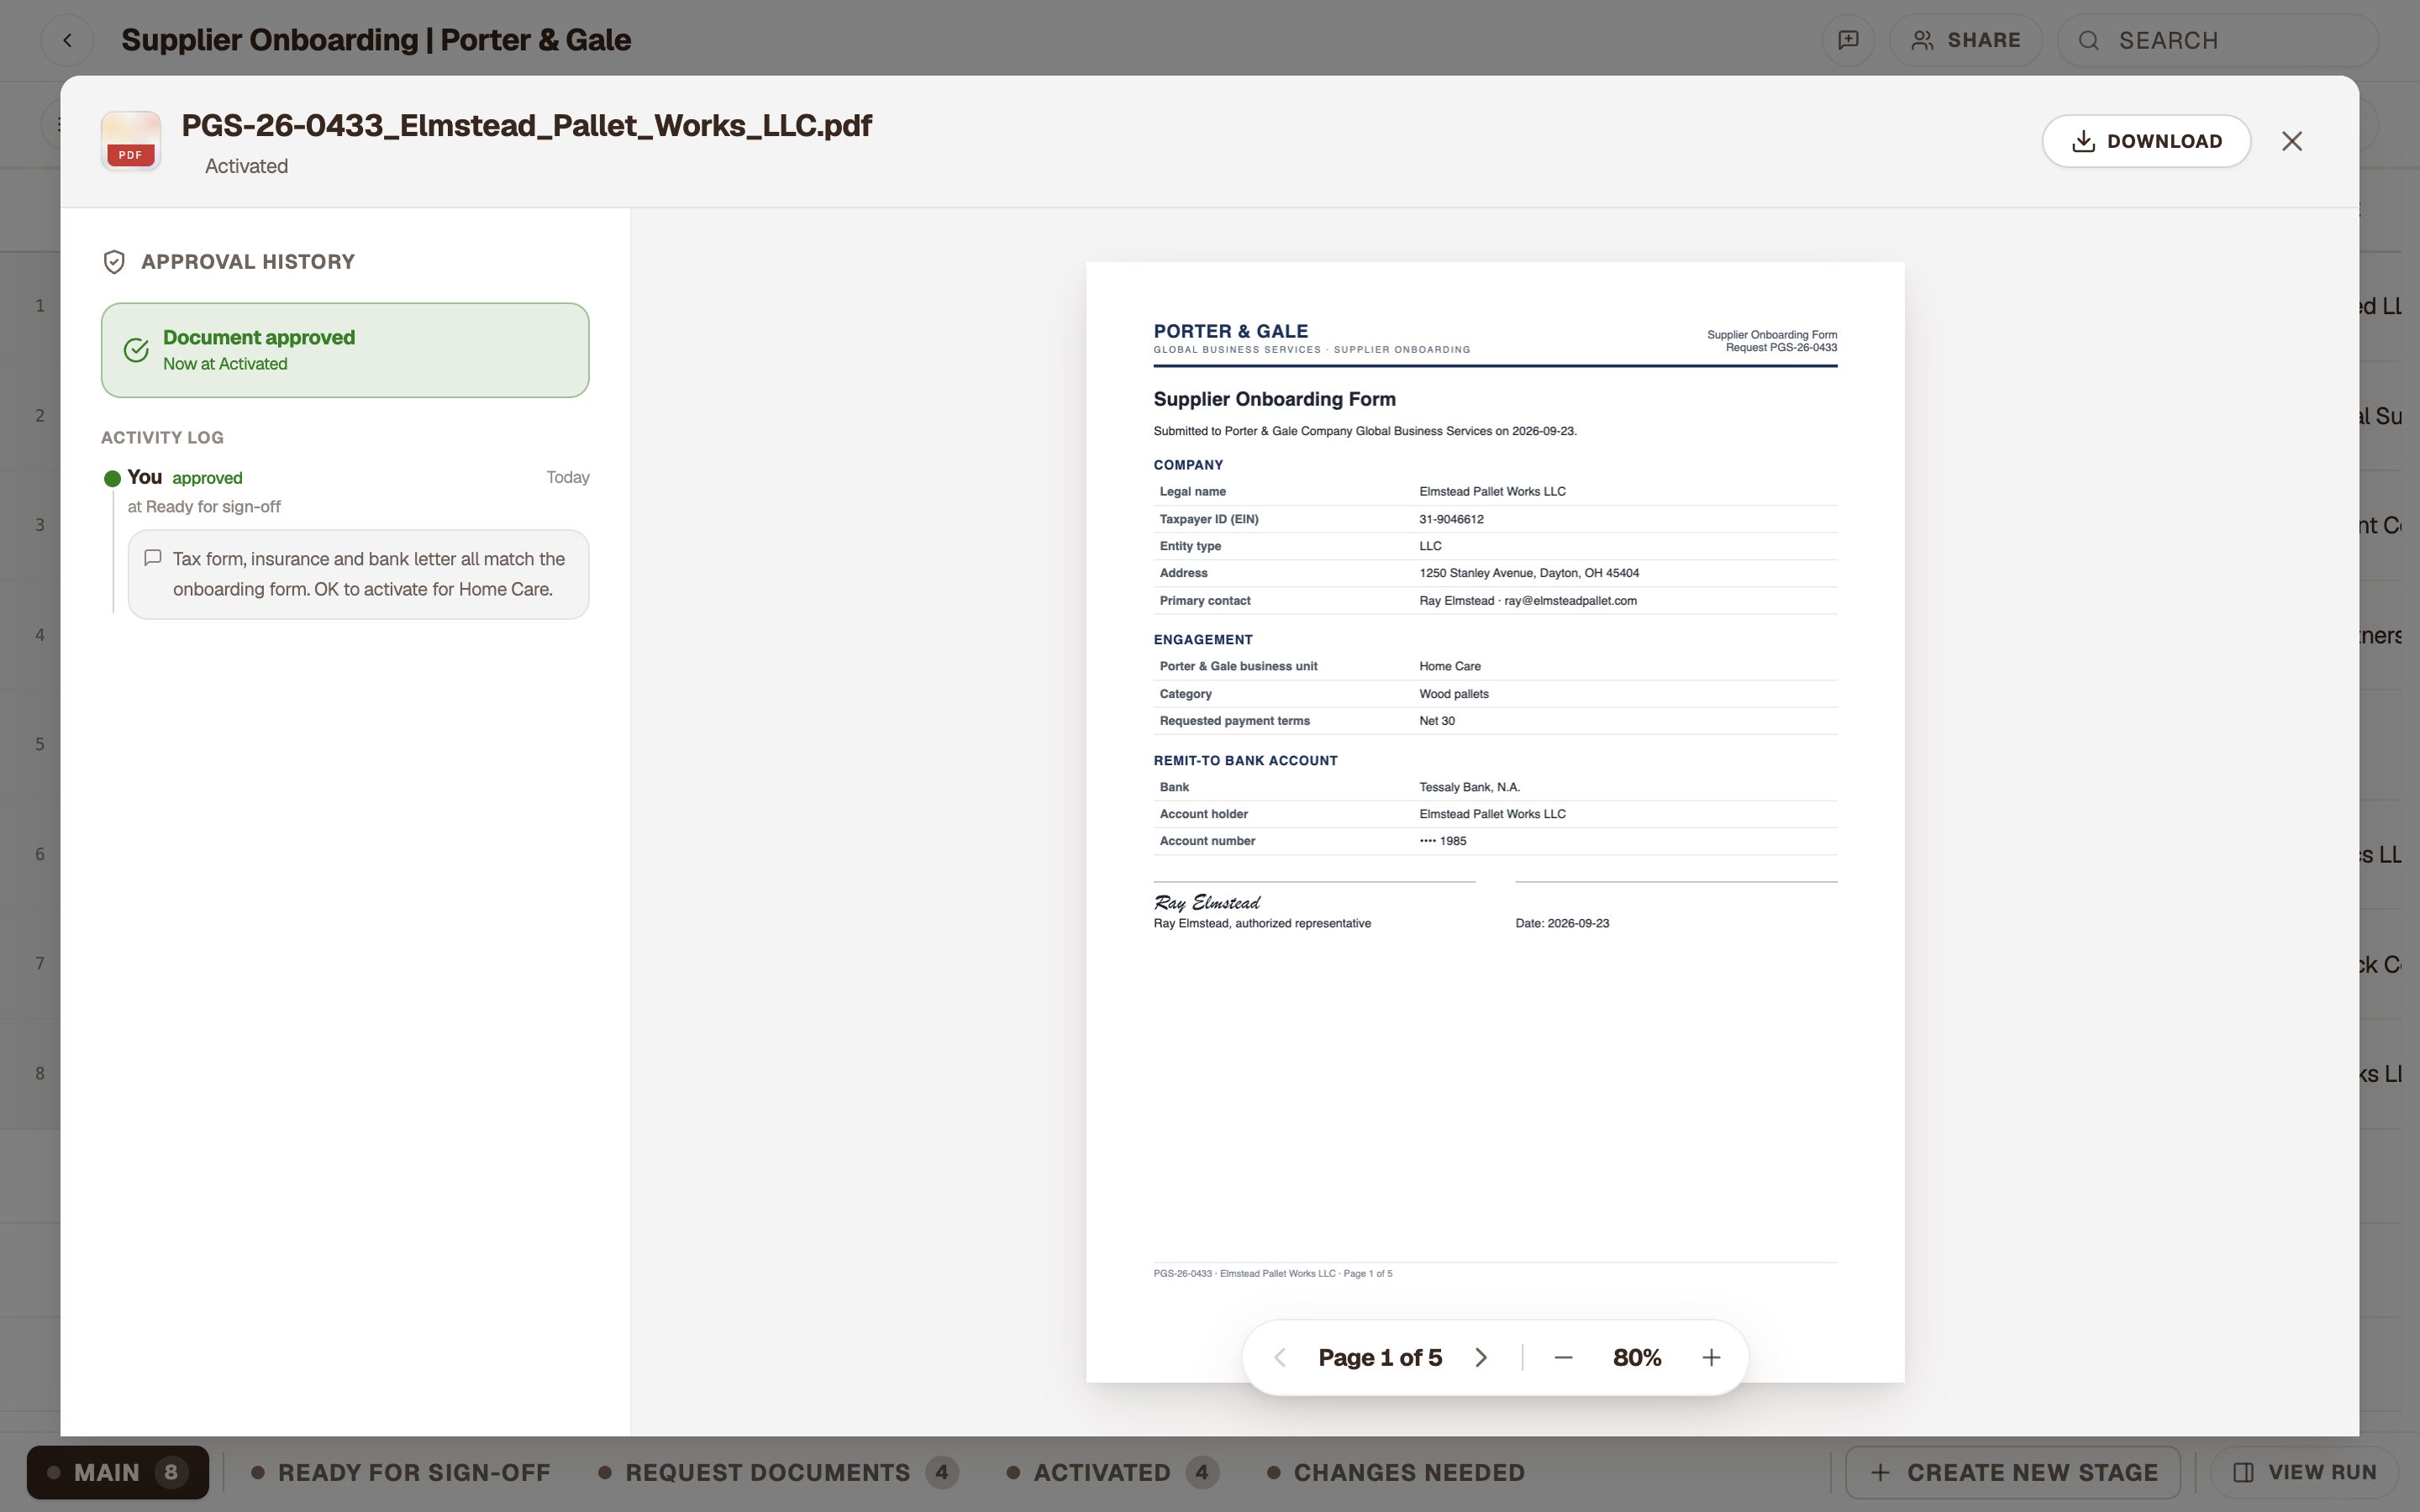Go to the previous PDF page
This screenshot has width=2420, height=1512.
(1279, 1357)
